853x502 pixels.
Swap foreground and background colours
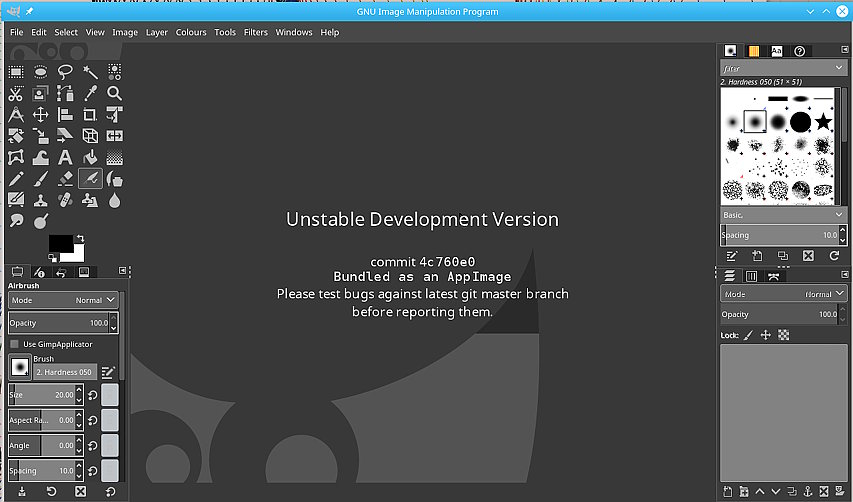coord(81,238)
